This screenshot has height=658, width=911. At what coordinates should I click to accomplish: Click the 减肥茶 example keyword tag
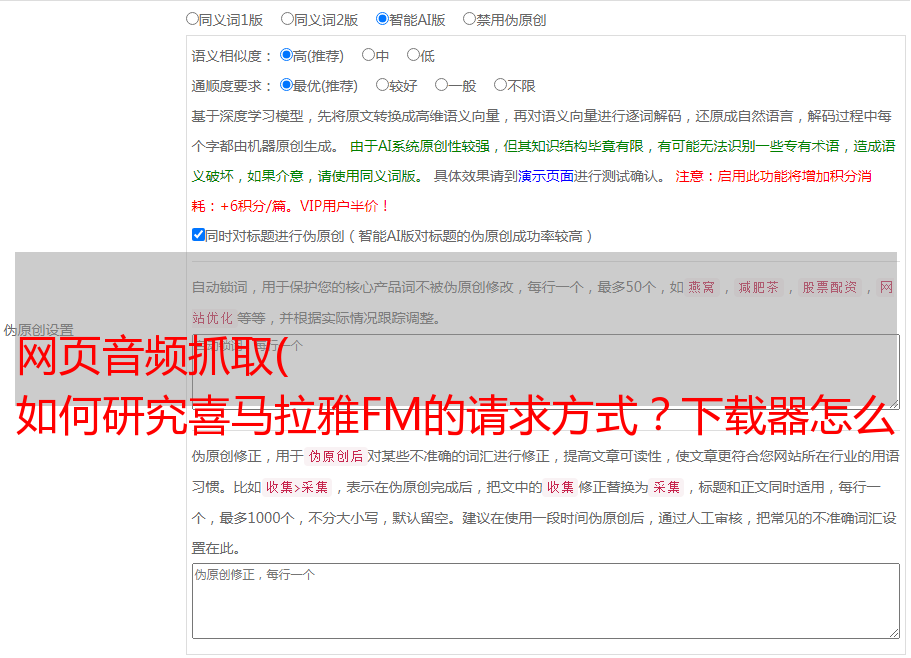coord(758,287)
